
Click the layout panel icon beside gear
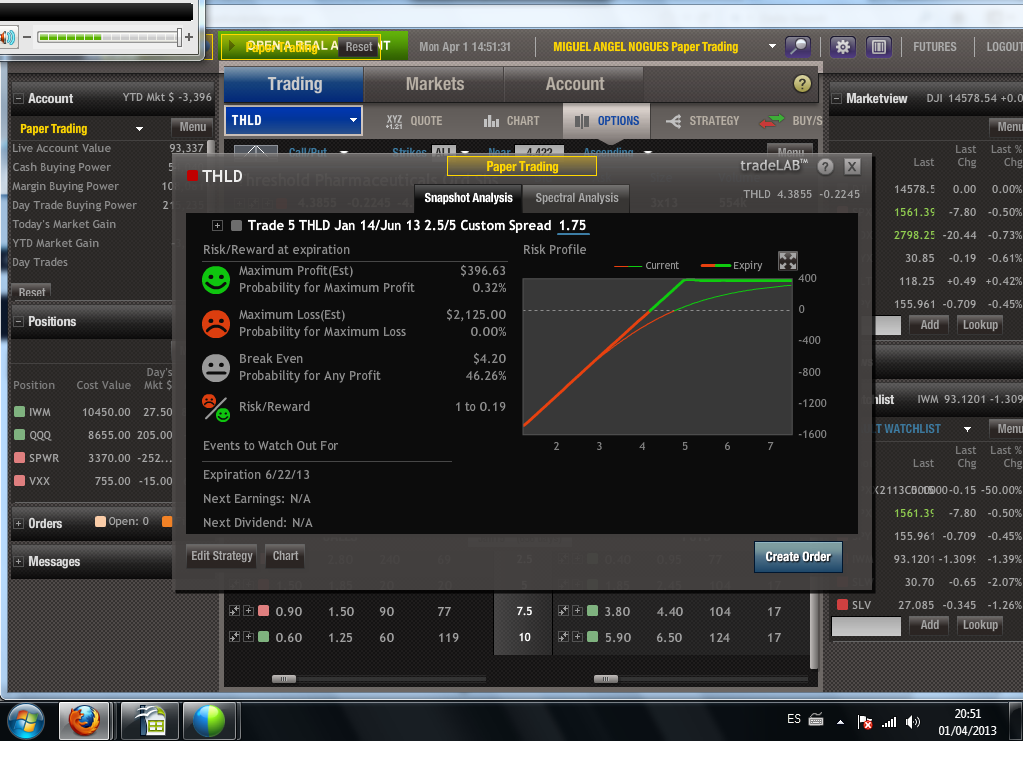(879, 46)
